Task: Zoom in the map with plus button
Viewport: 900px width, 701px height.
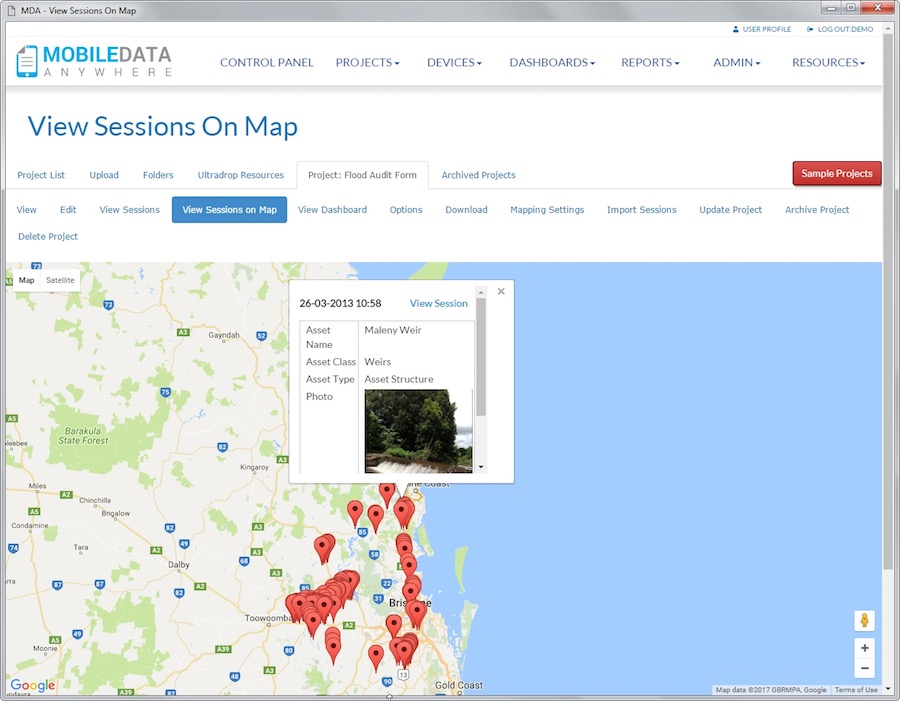Action: pyautogui.click(x=864, y=648)
